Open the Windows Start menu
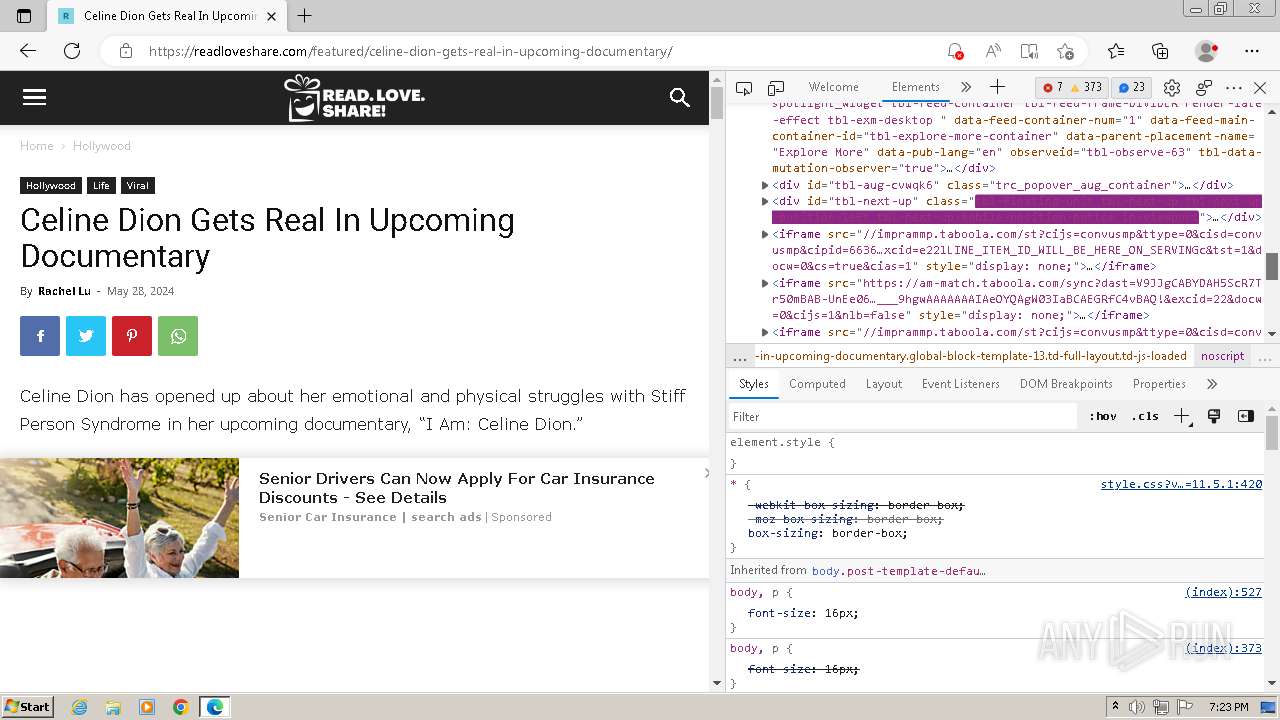The image size is (1280, 720). pos(28,707)
